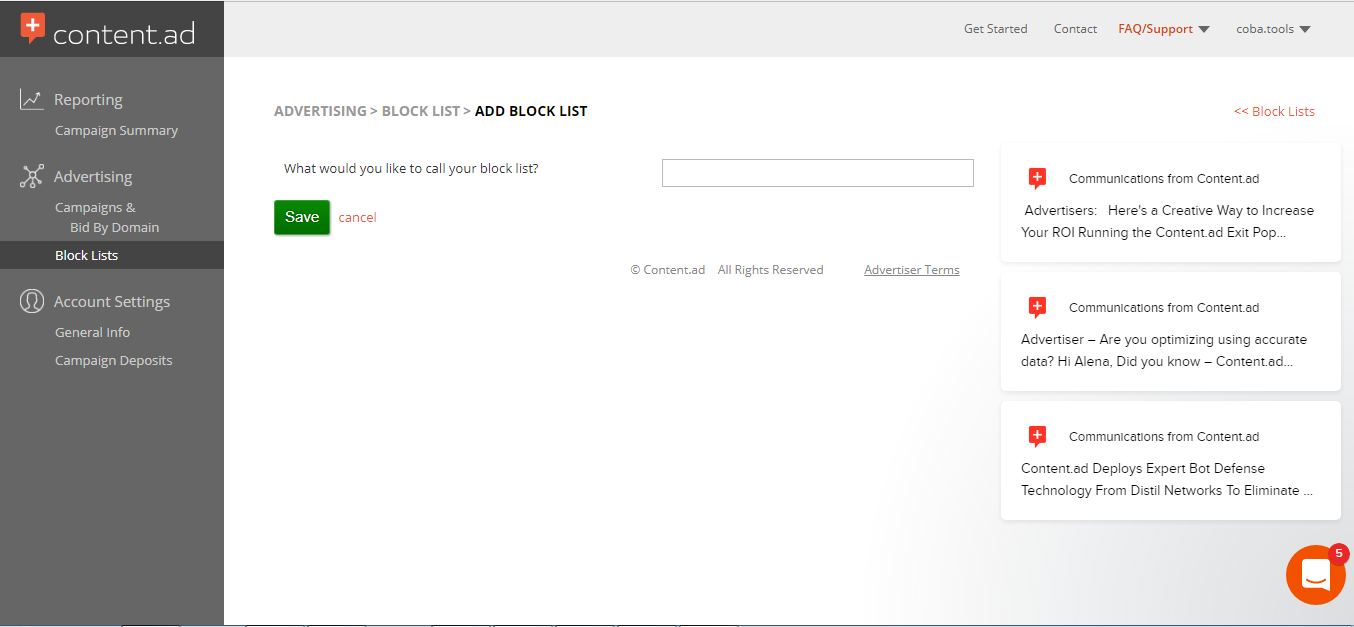Go back via << Block Lists link

(1274, 111)
